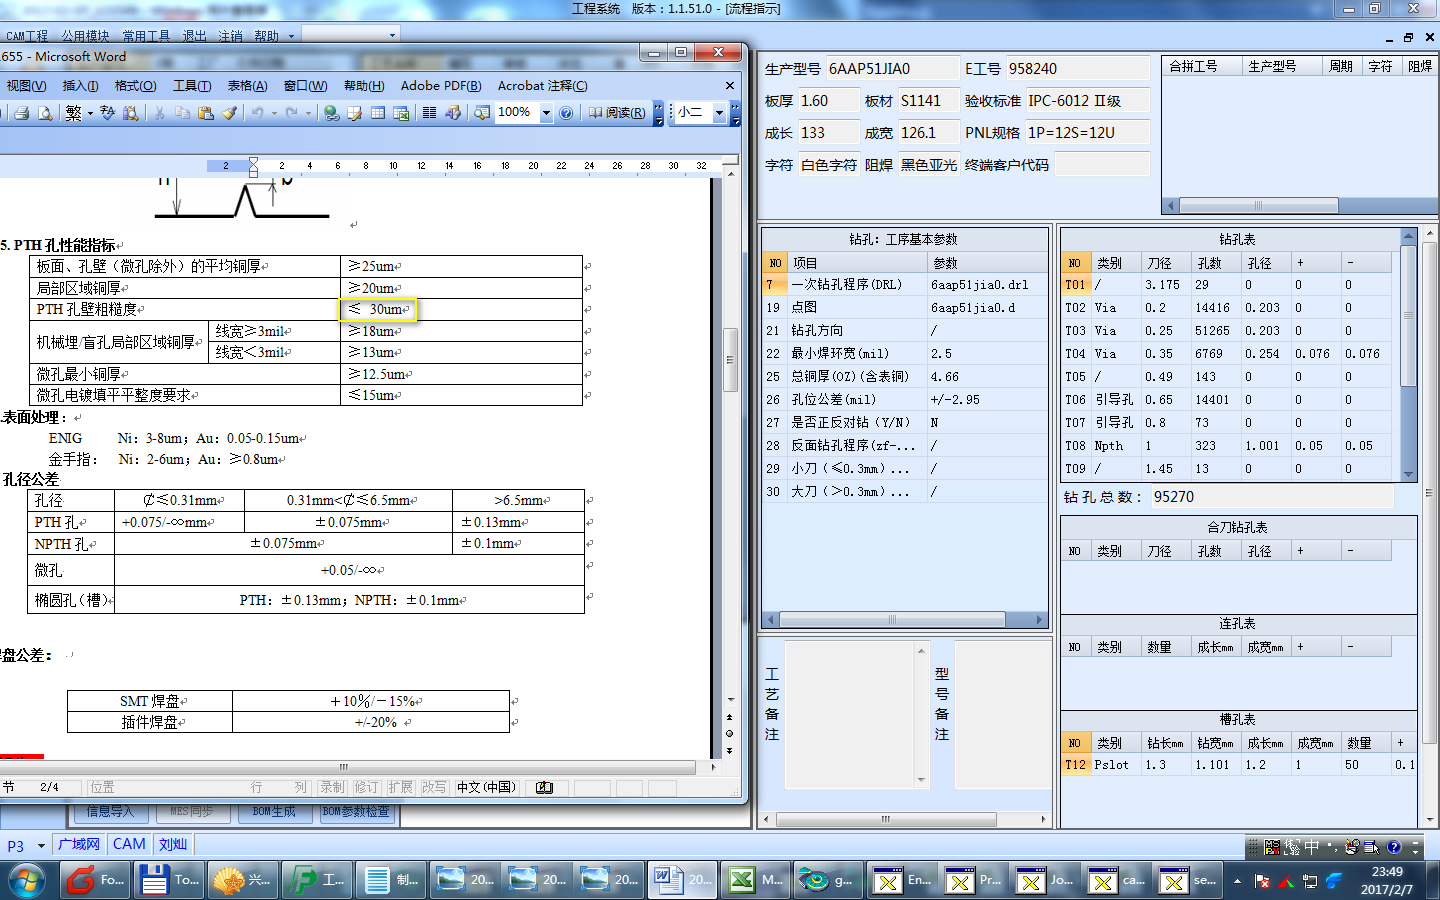Open the 格式(O) menu in Word
This screenshot has width=1440, height=900.
(x=135, y=86)
